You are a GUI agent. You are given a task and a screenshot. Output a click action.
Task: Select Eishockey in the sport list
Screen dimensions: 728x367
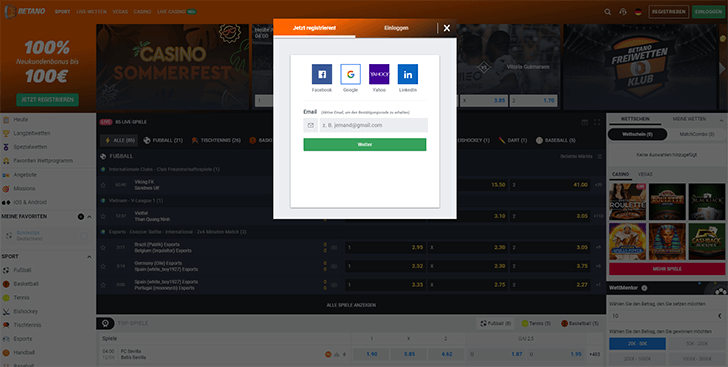coord(26,311)
